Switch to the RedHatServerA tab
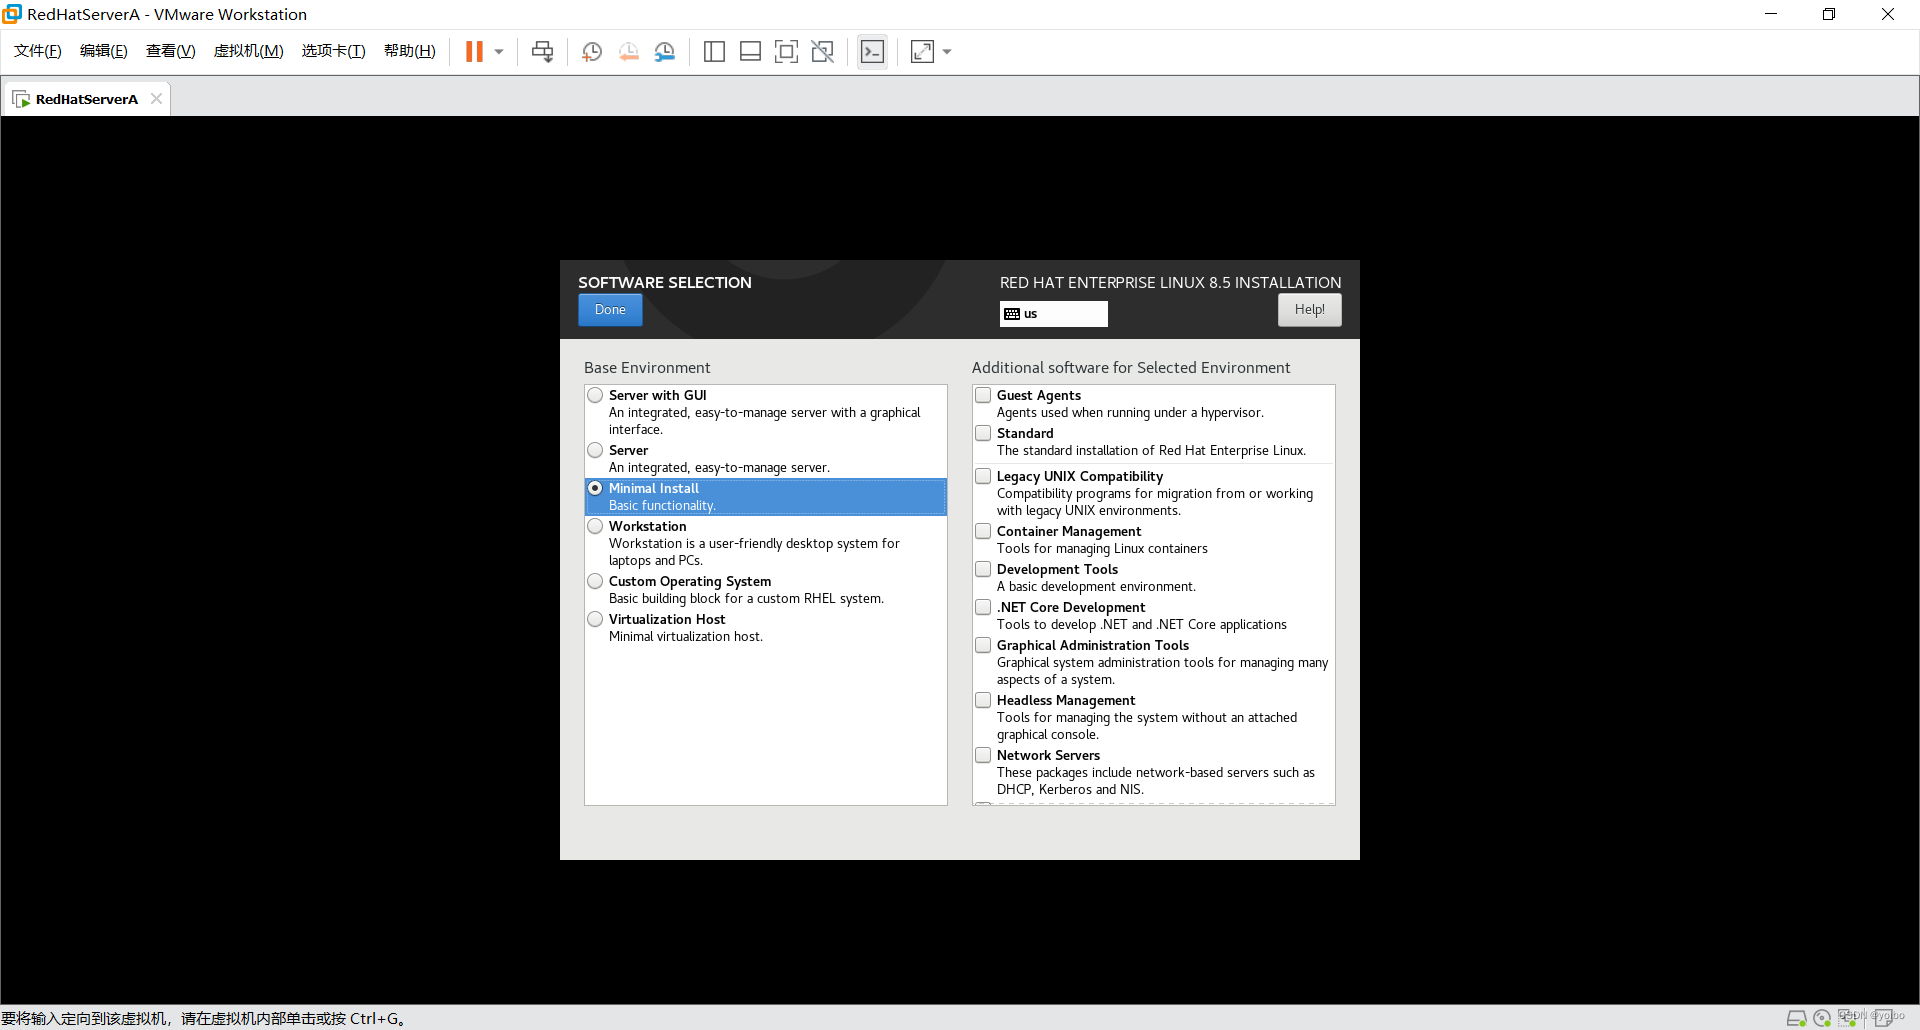The height and width of the screenshot is (1030, 1920). (86, 99)
